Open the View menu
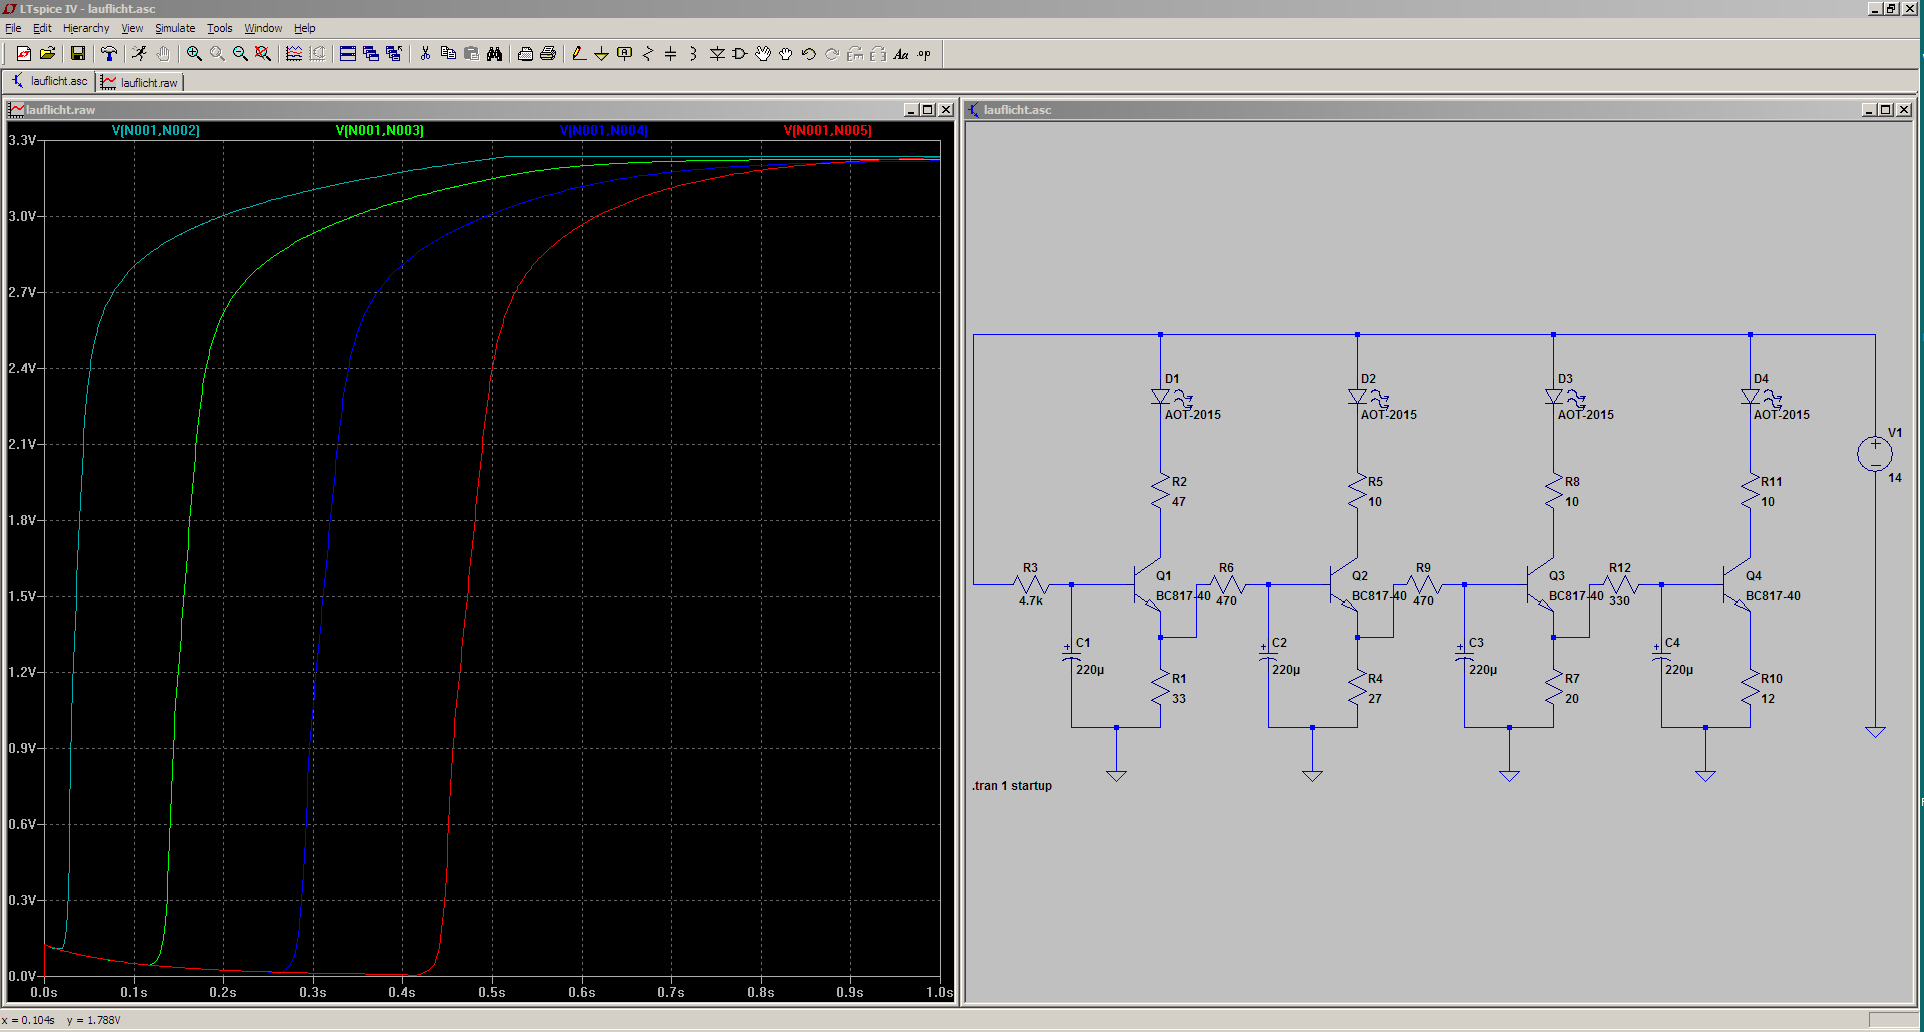Image resolution: width=1924 pixels, height=1032 pixels. (x=132, y=28)
